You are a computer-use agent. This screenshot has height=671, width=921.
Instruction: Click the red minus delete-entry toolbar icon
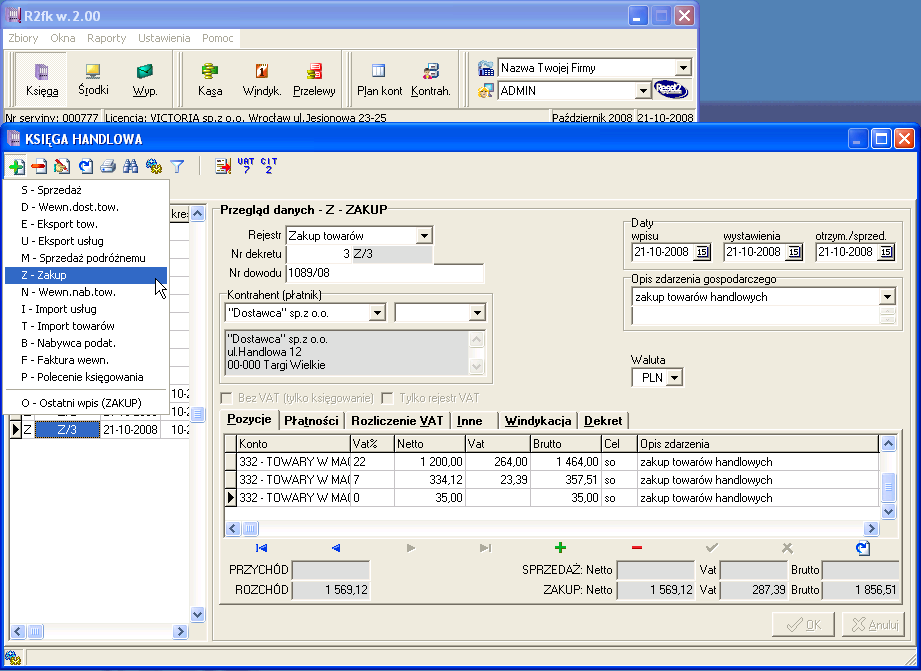[x=39, y=167]
